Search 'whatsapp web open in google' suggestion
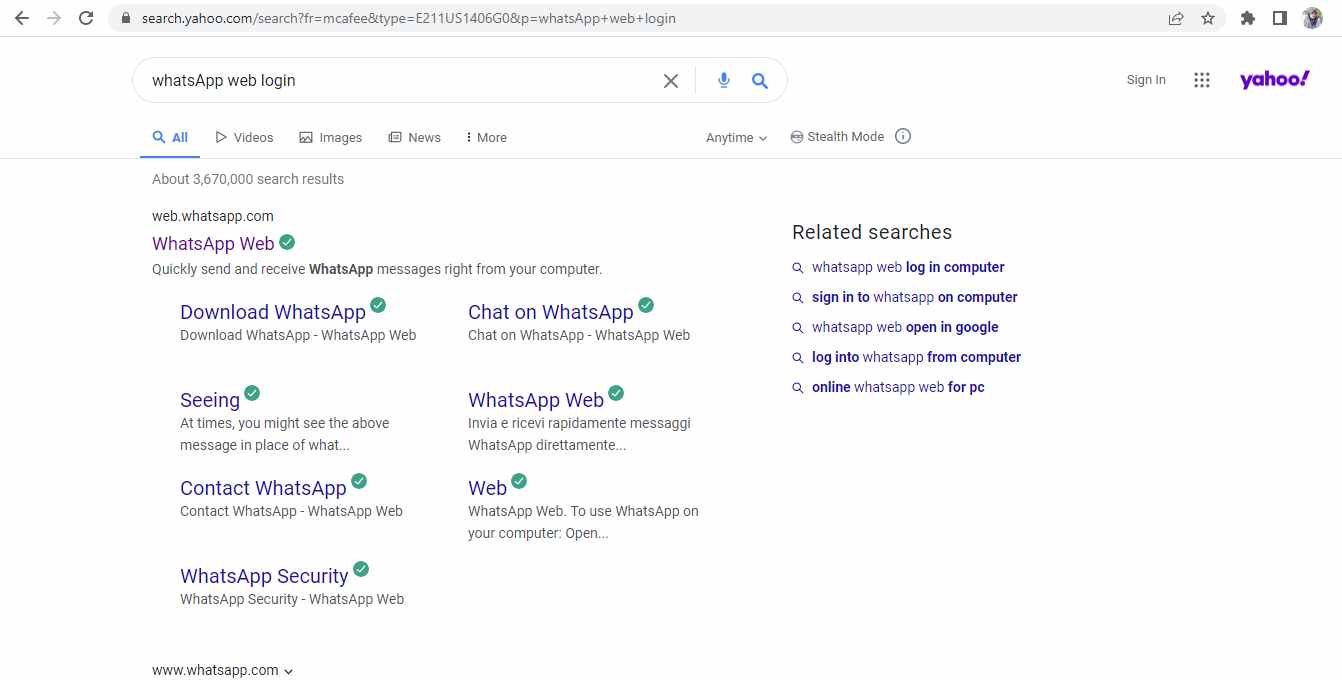The height and width of the screenshot is (680, 1342). (905, 327)
